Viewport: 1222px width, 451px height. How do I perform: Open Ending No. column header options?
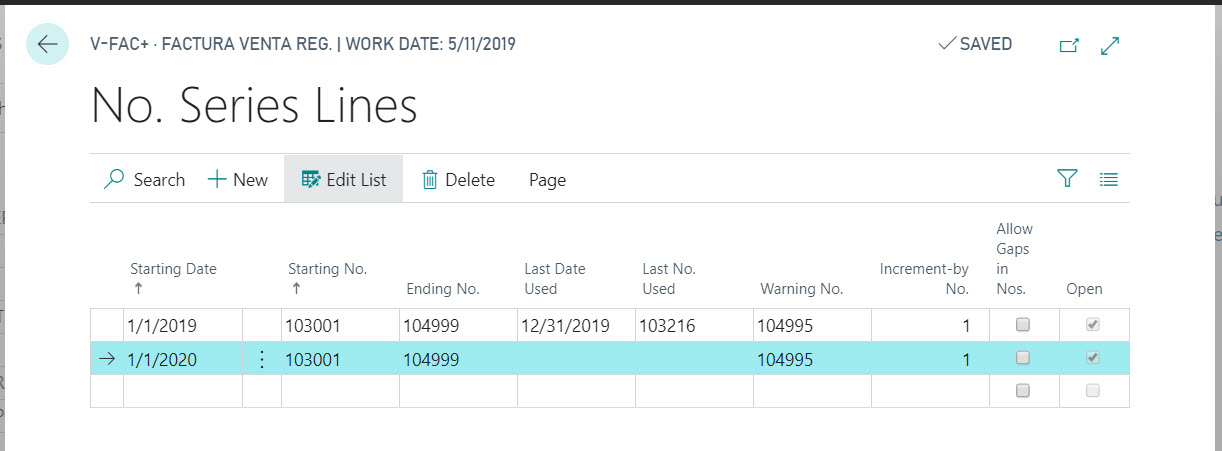(x=442, y=289)
